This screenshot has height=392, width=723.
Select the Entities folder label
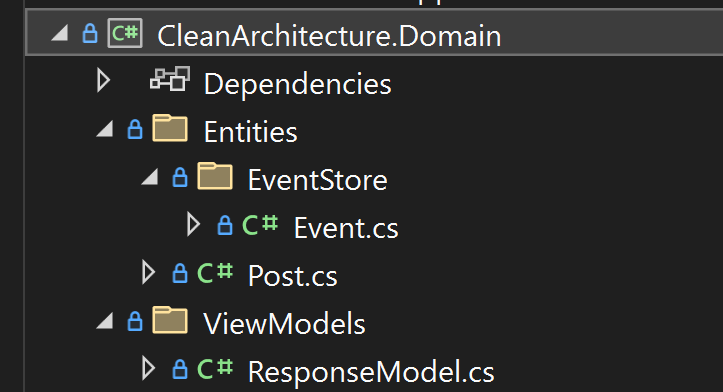click(250, 132)
